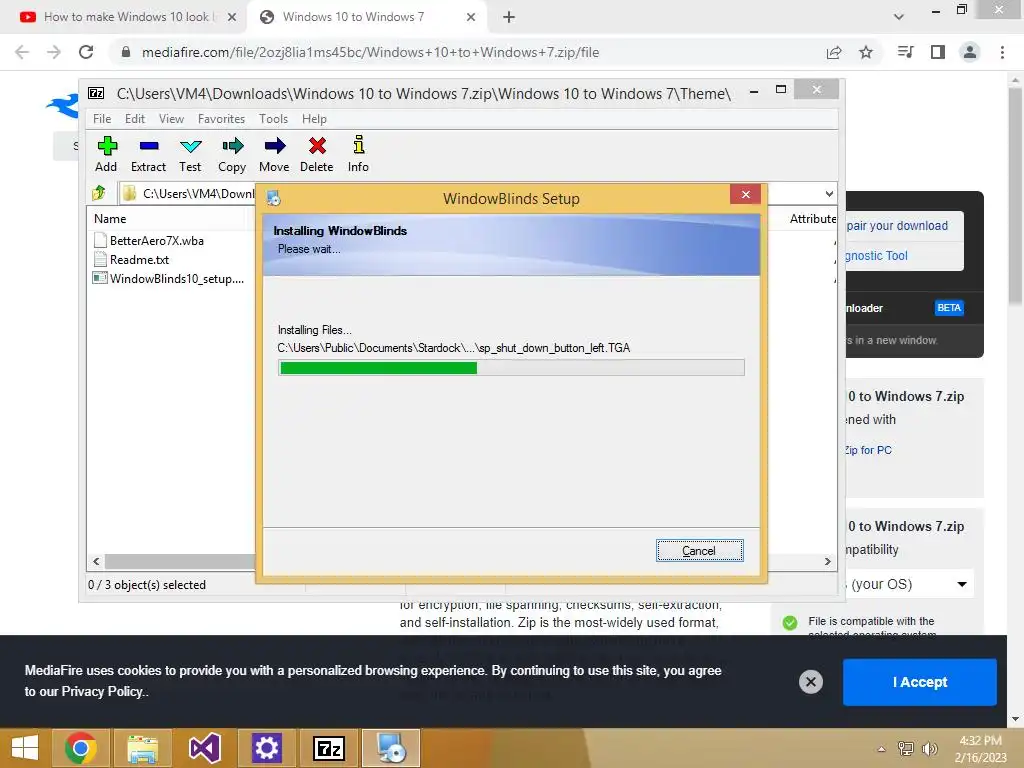1024x768 pixels.
Task: Open Visual Studio from taskbar
Action: pyautogui.click(x=204, y=748)
